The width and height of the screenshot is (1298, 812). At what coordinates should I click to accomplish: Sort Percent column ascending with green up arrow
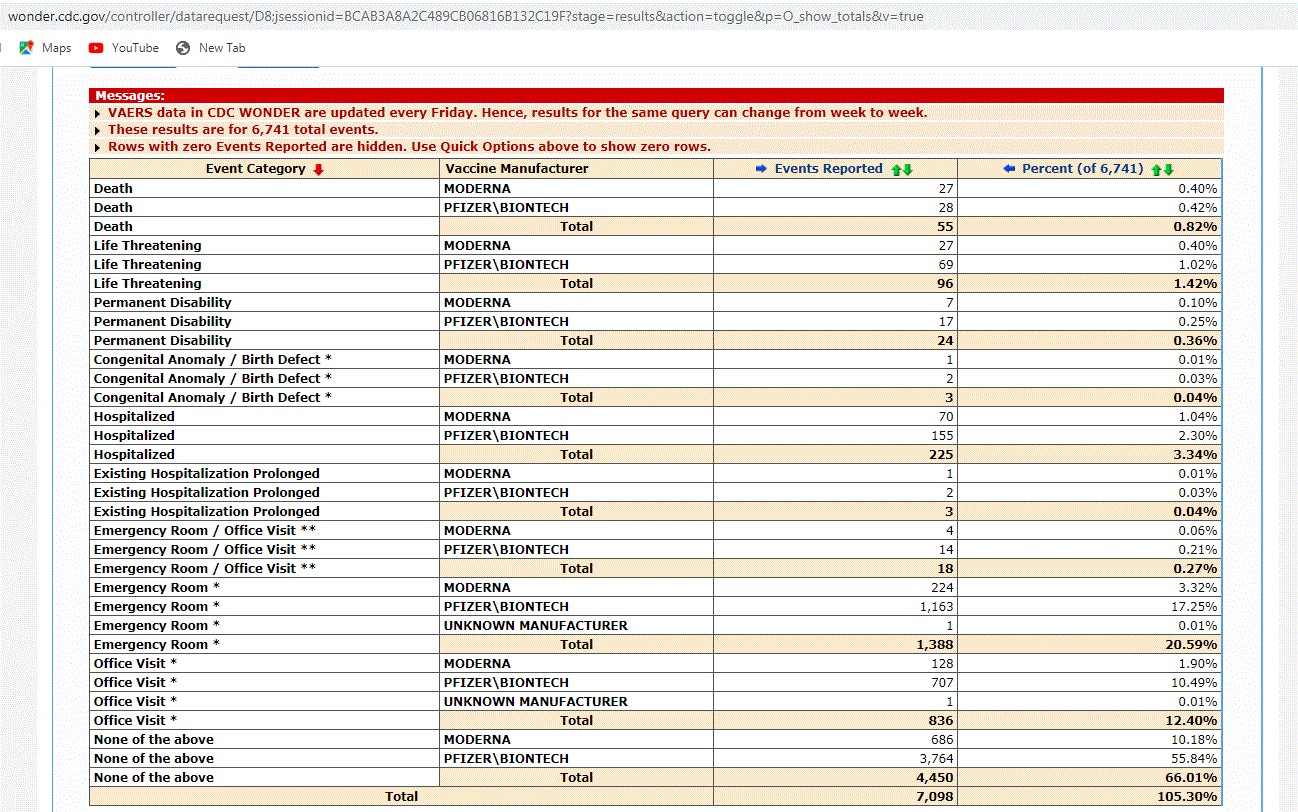coord(1157,169)
